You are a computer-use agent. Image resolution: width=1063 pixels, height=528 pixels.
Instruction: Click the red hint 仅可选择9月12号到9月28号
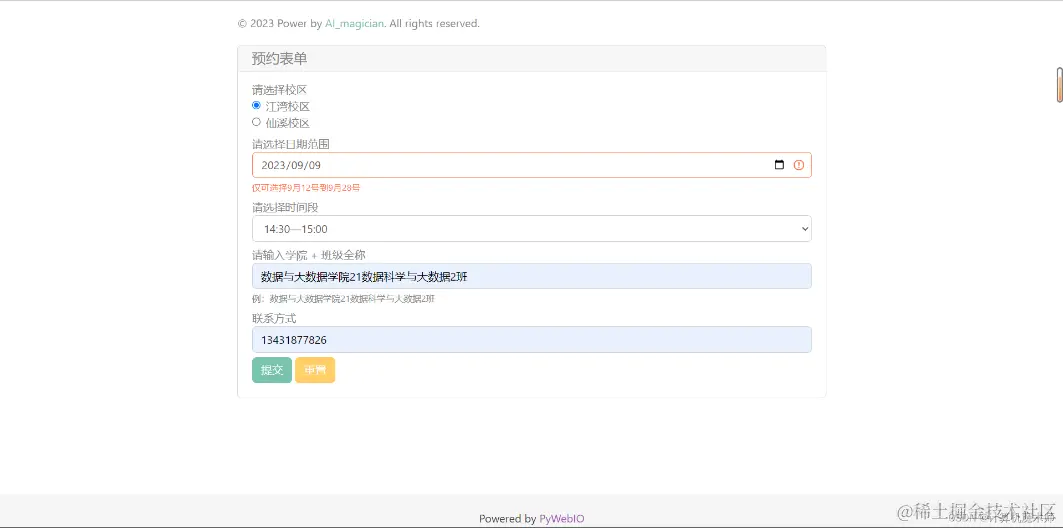(x=306, y=188)
